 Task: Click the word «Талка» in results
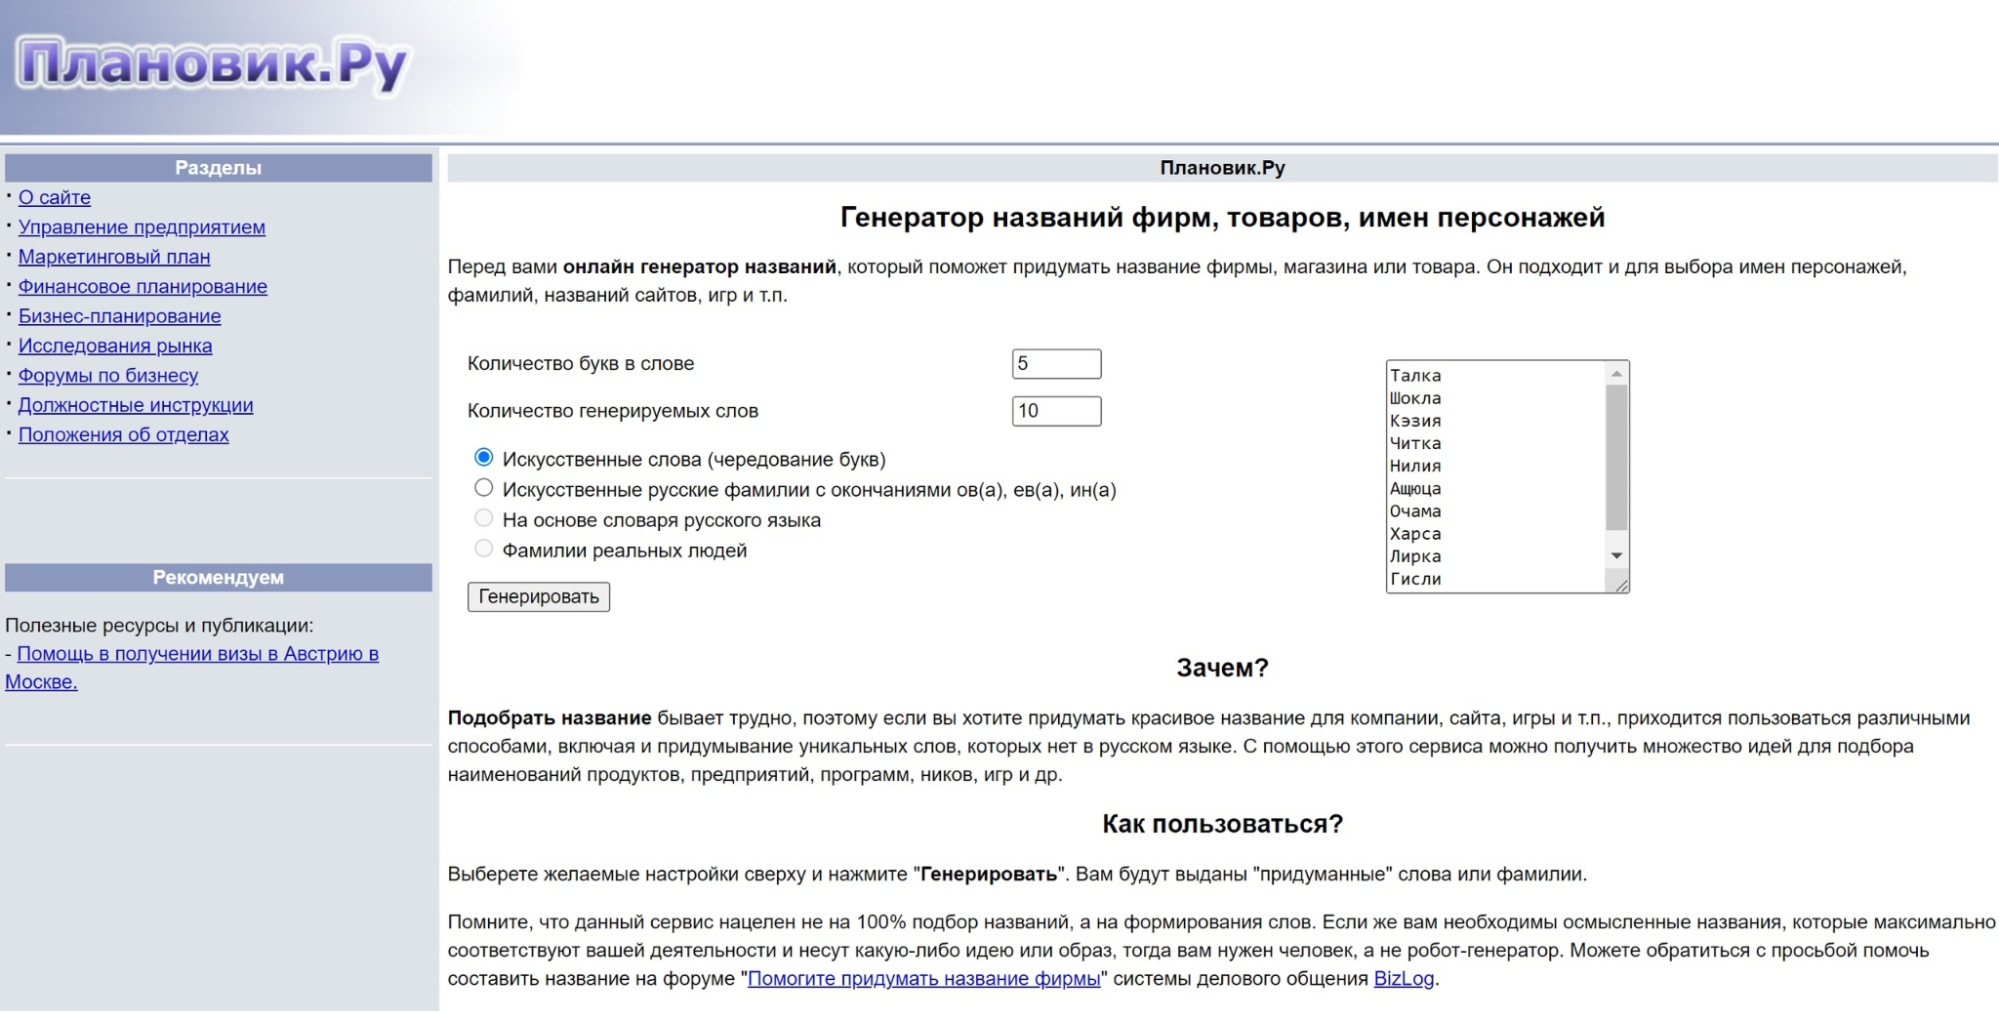(x=1415, y=376)
